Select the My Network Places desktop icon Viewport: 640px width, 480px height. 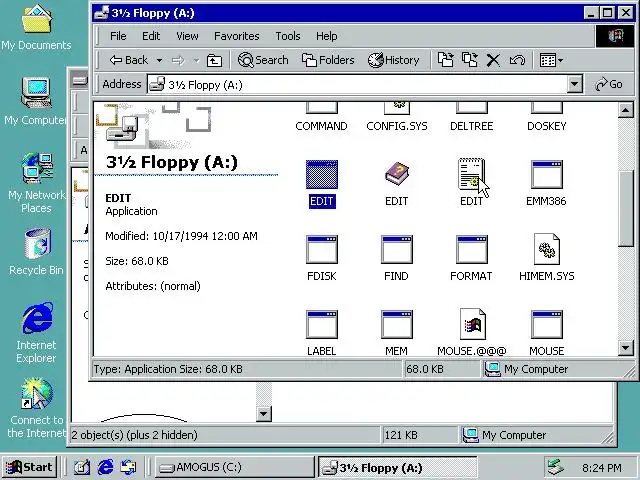point(36,183)
